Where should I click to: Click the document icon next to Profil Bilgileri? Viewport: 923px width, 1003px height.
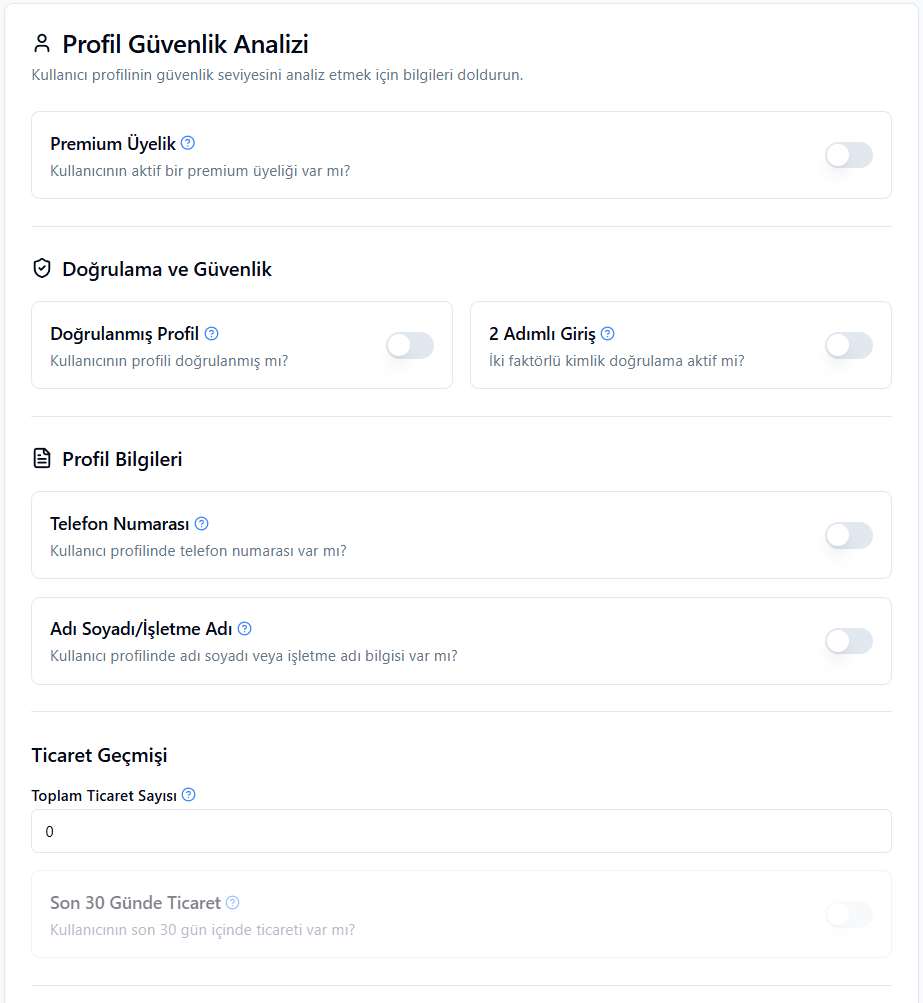tap(42, 459)
